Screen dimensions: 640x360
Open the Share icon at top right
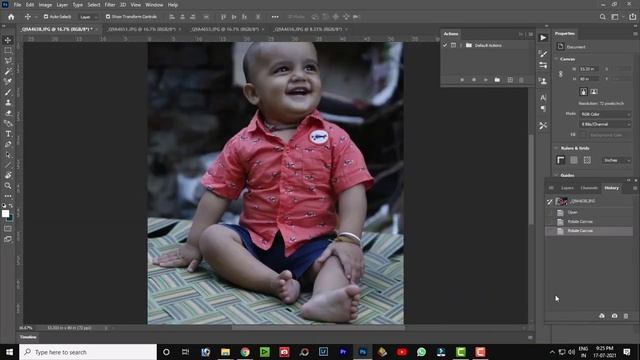tap(633, 17)
